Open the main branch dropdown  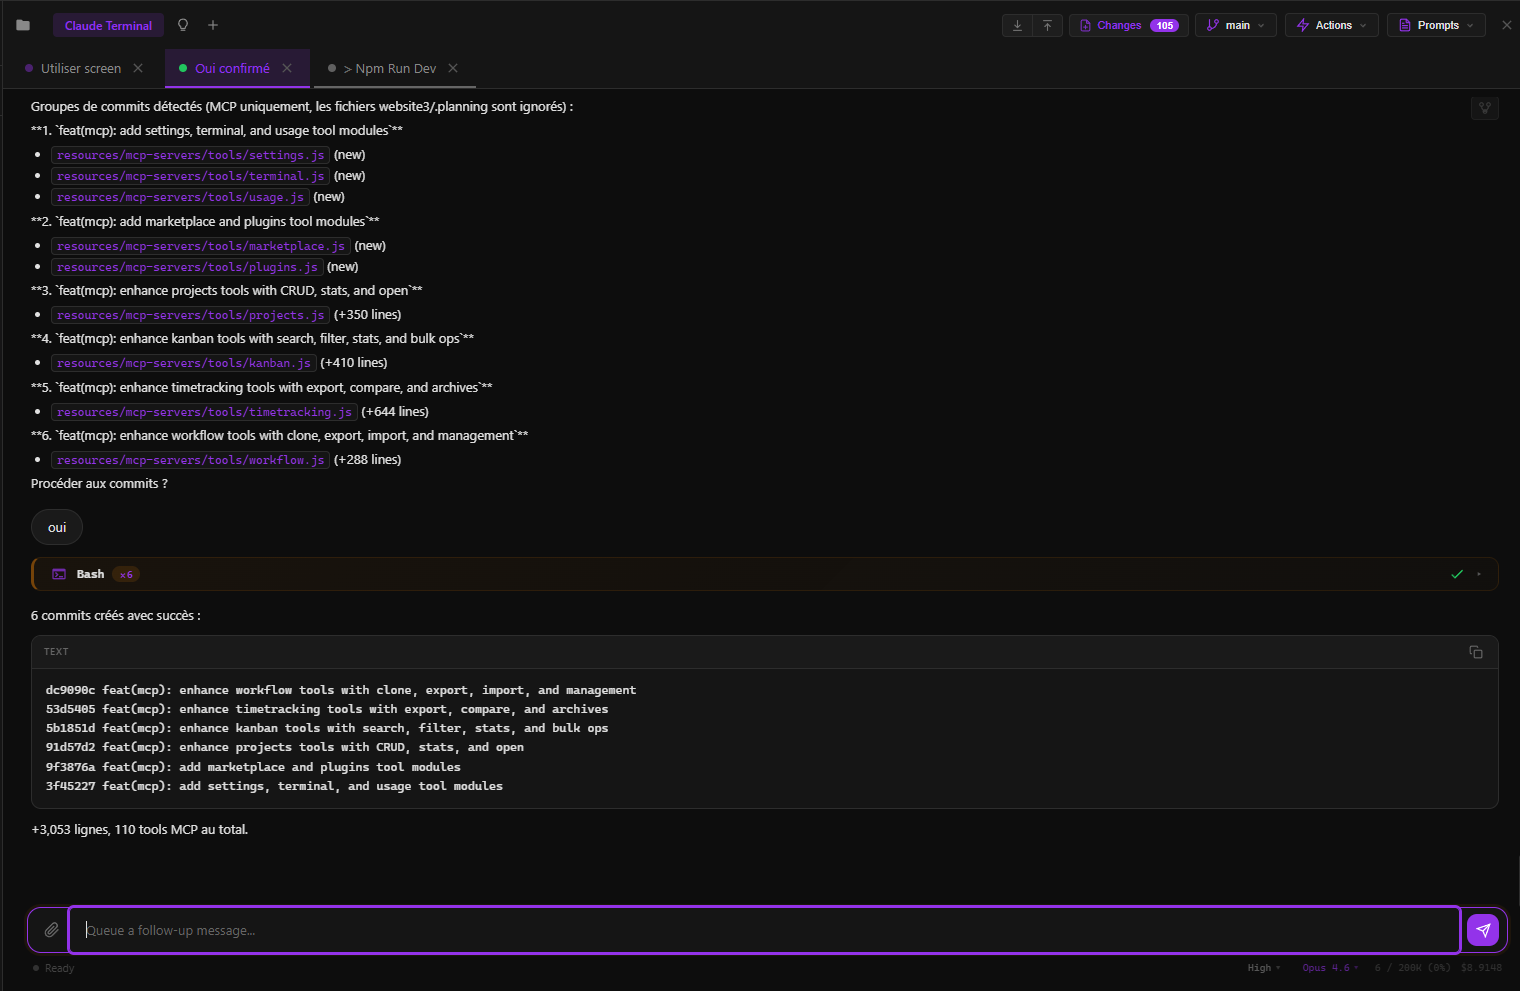pos(1236,25)
